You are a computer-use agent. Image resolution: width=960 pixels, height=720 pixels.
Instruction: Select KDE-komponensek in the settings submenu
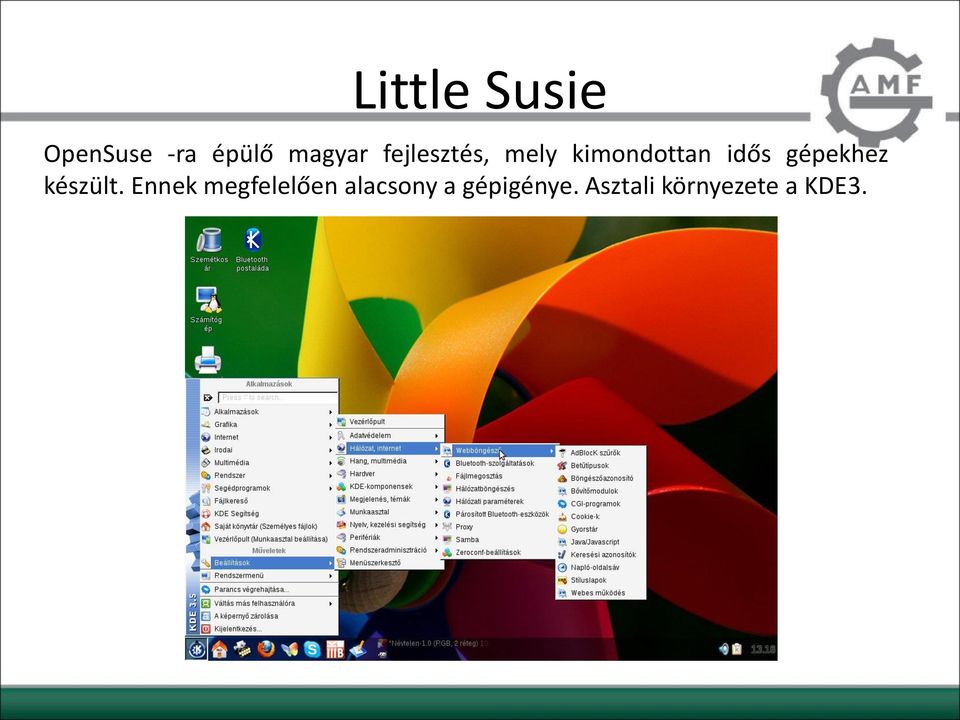click(389, 487)
